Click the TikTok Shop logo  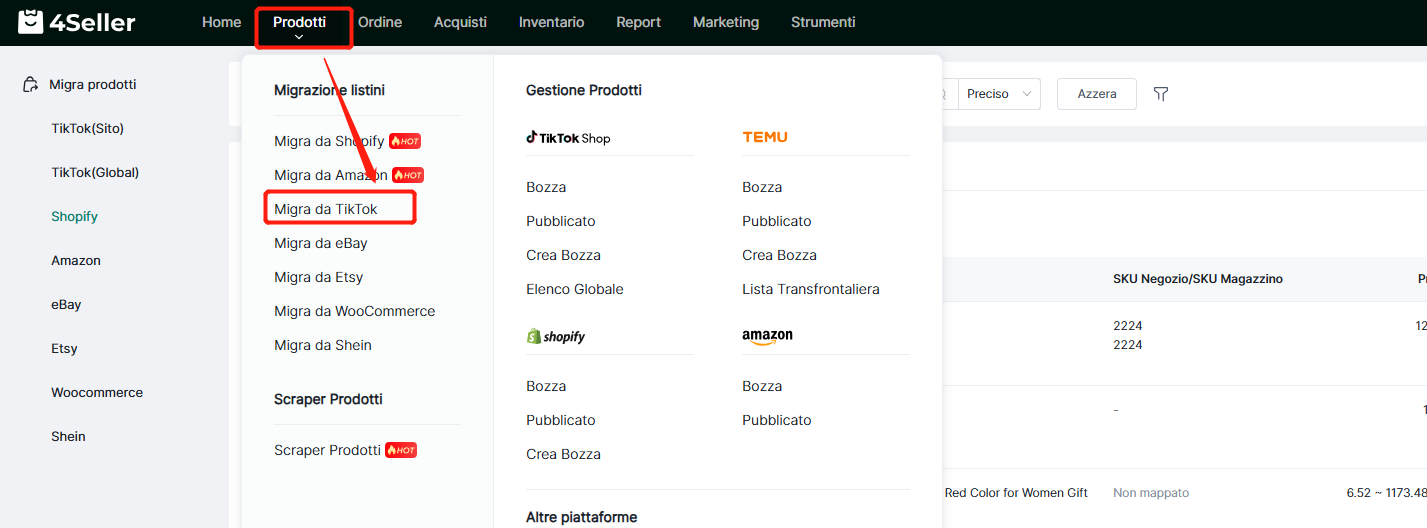click(x=568, y=138)
